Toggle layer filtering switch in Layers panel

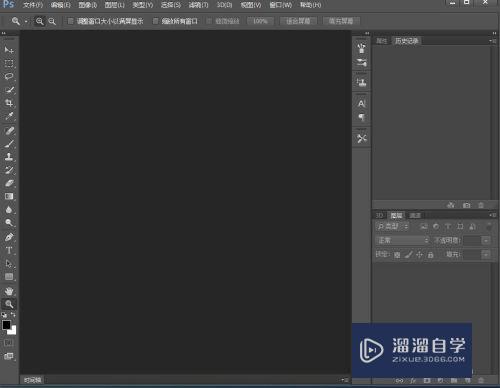tap(488, 227)
